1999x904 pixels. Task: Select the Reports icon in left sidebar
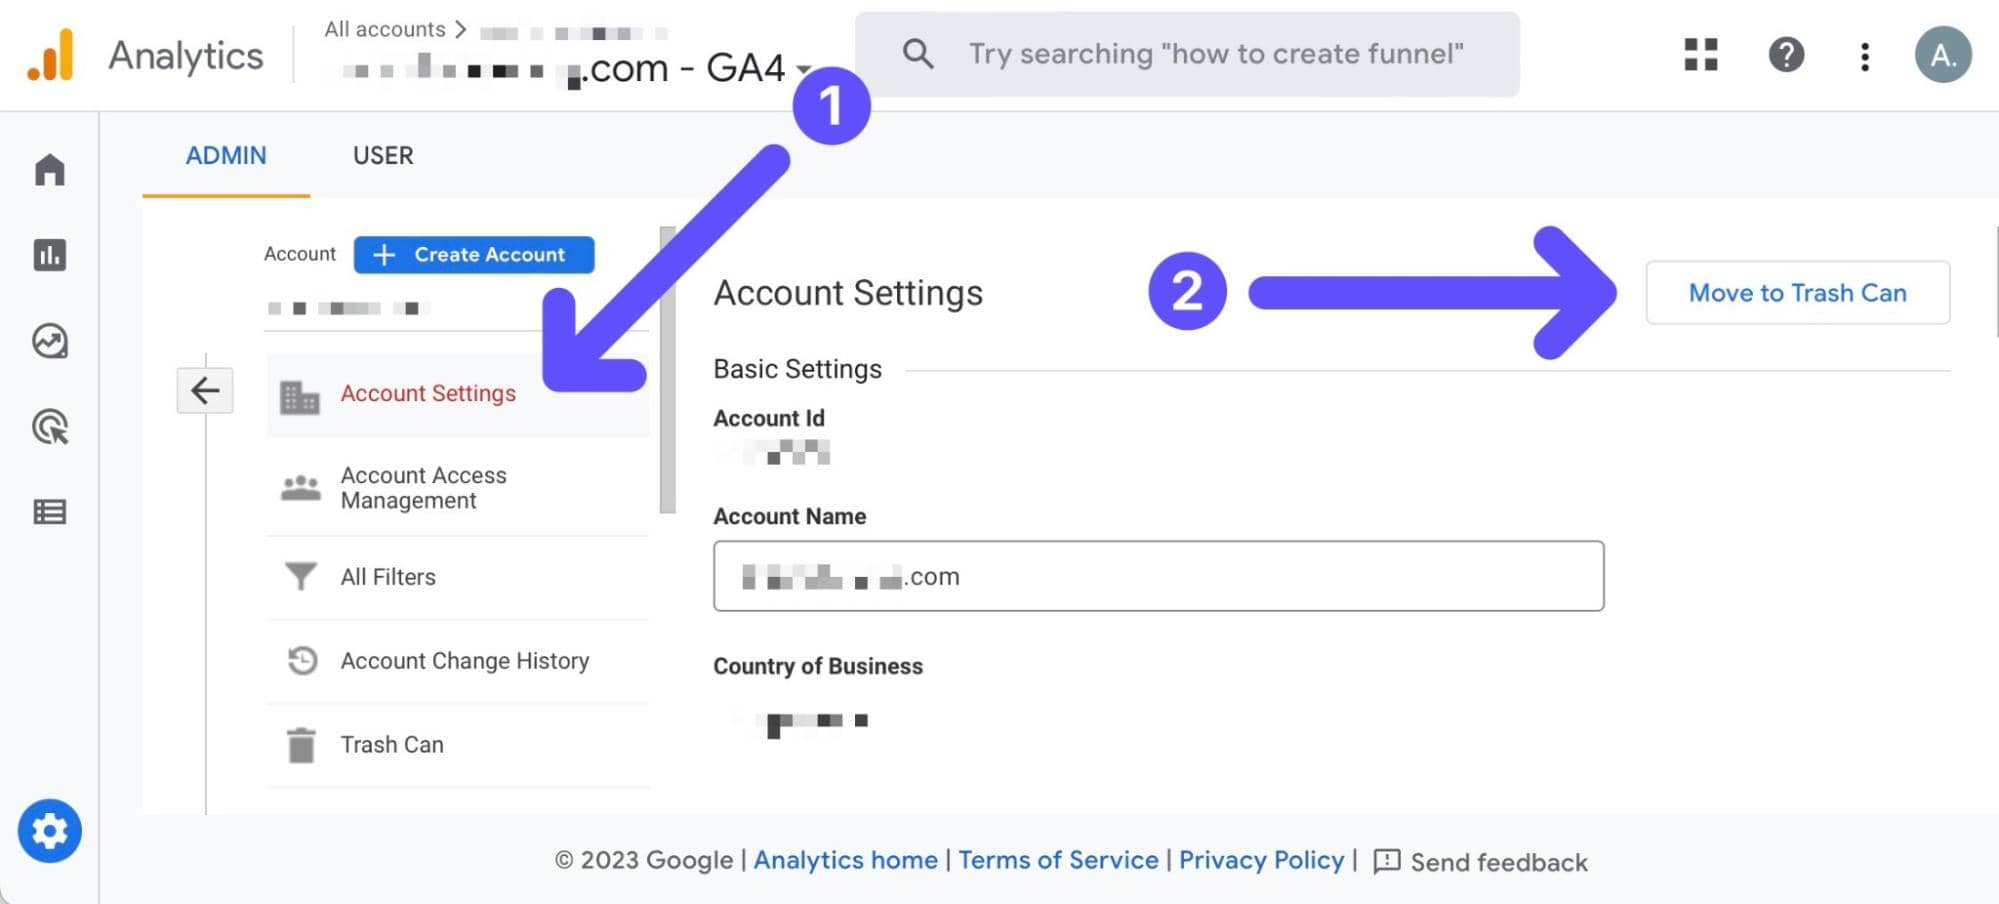49,255
